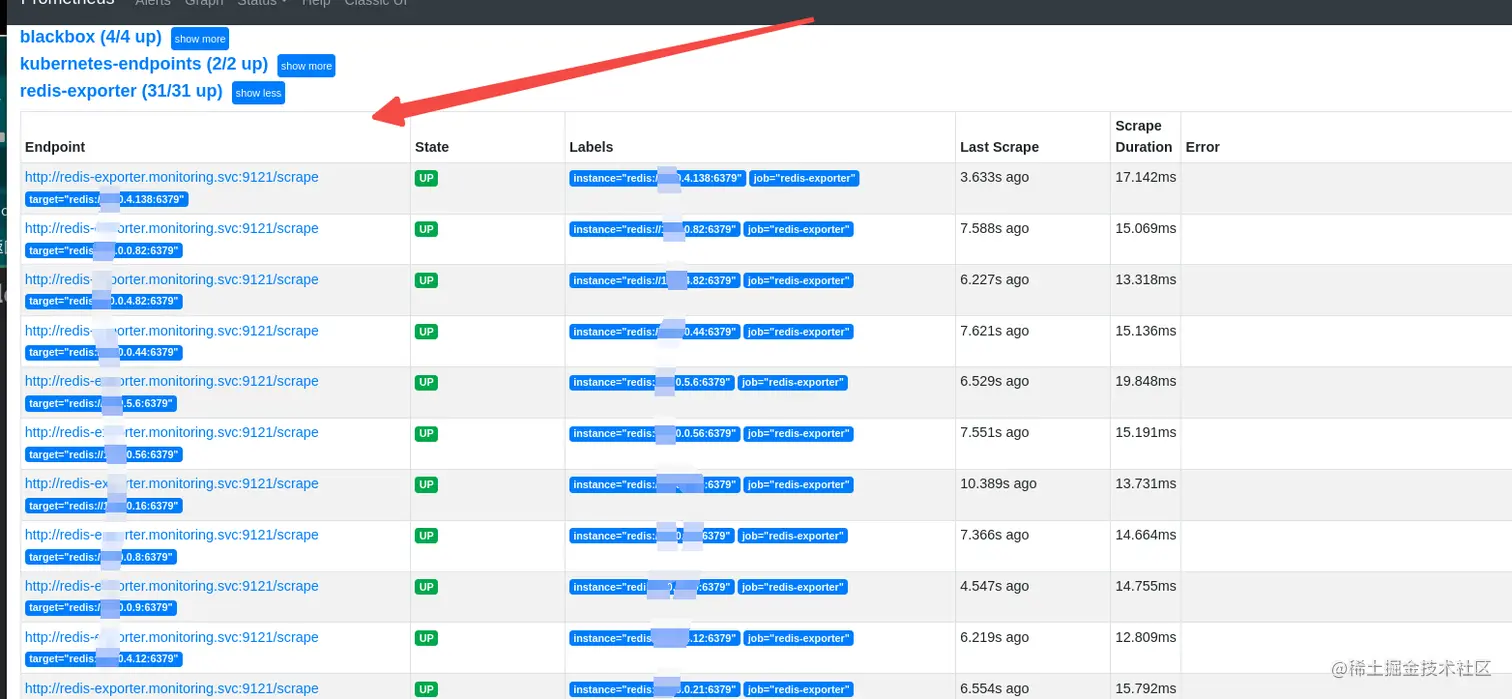Click job="redis-exporter" label in 3.633s ago row
This screenshot has height=699, width=1512.
pyautogui.click(x=804, y=179)
